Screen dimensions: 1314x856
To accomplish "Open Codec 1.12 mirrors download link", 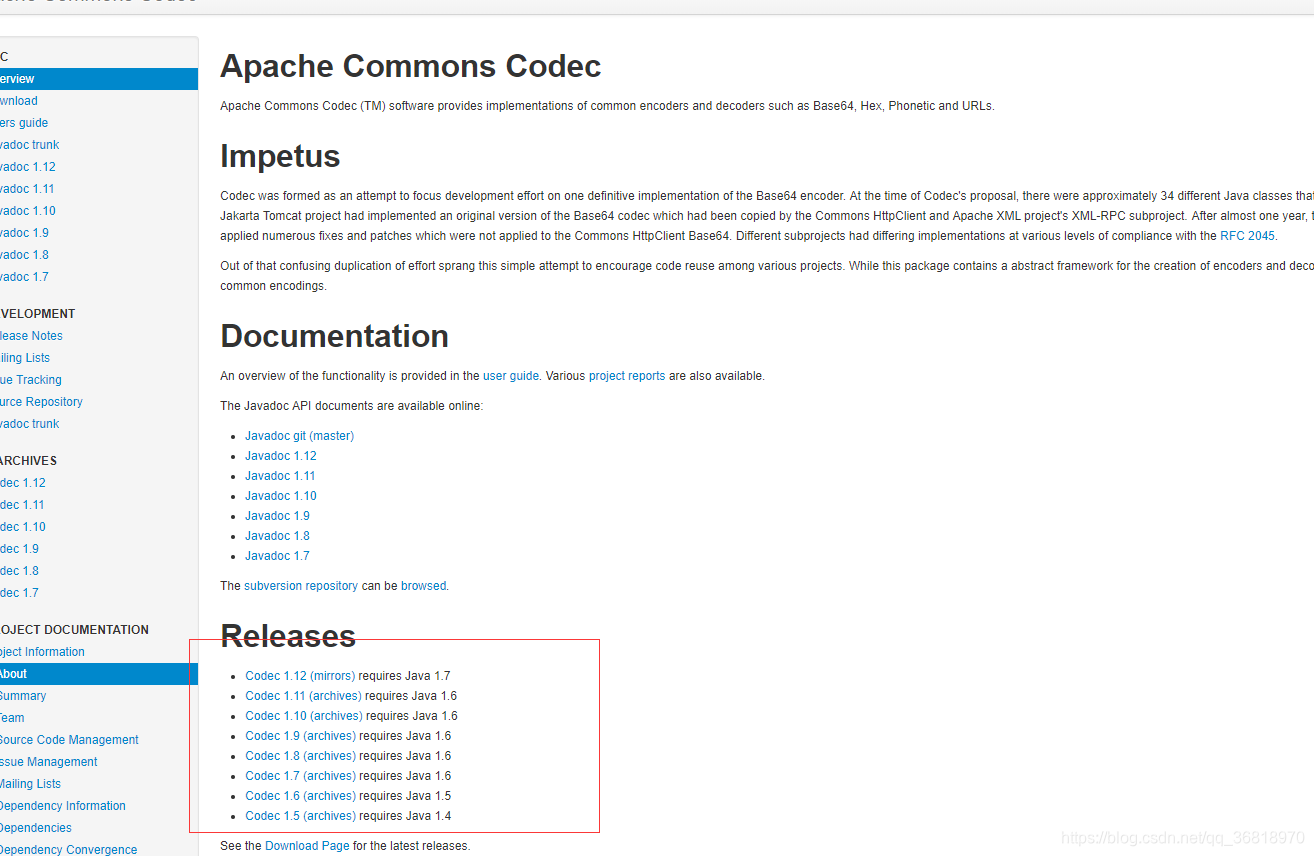I will tap(300, 675).
